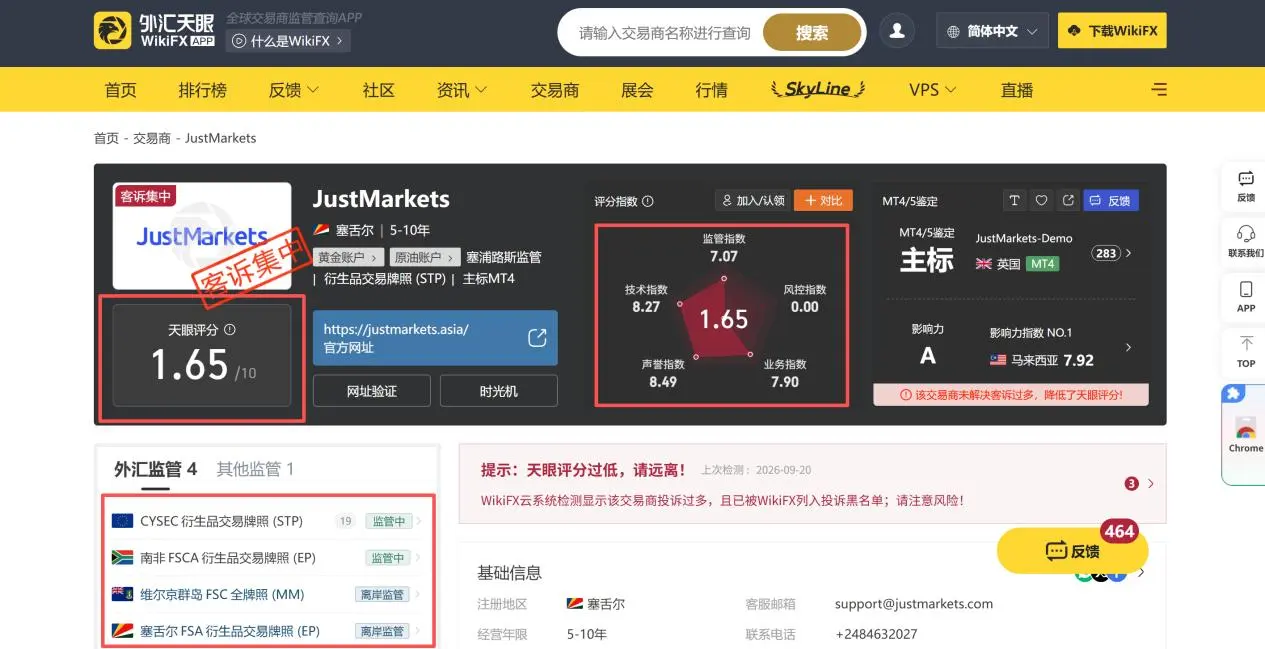This screenshot has height=649, width=1265.
Task: Open the user account profile icon
Action: click(897, 31)
